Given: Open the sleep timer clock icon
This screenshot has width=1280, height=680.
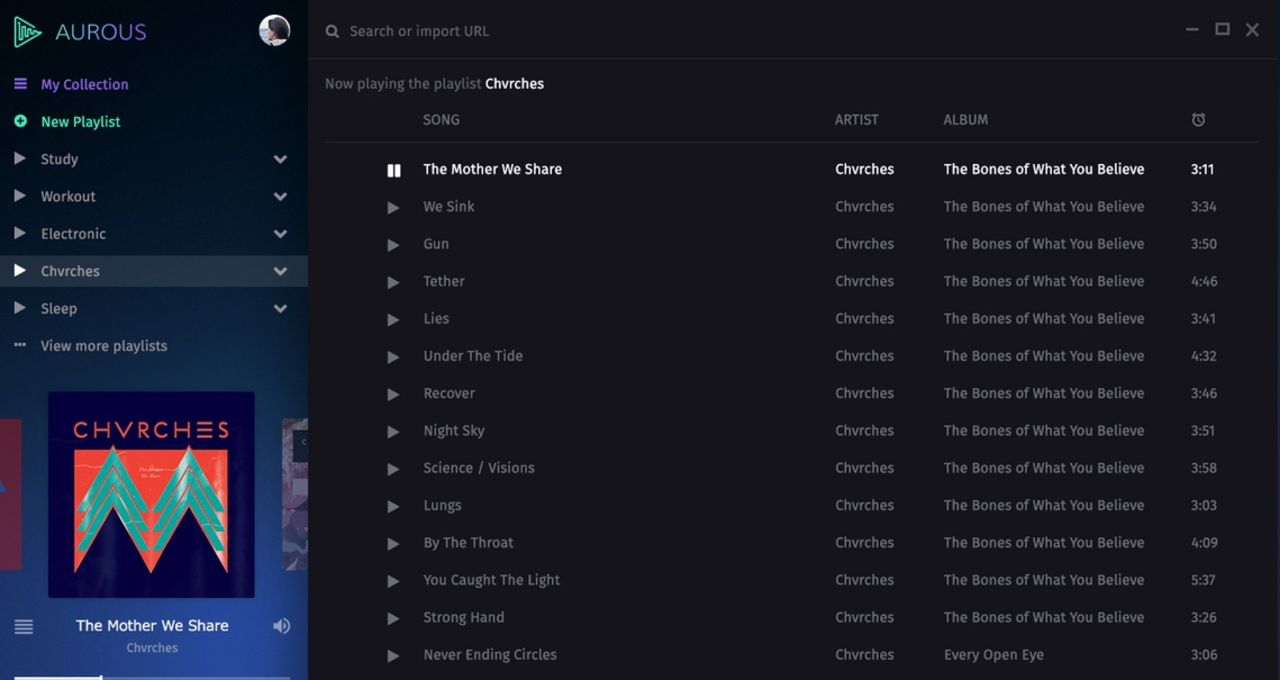Looking at the screenshot, I should tap(1198, 119).
